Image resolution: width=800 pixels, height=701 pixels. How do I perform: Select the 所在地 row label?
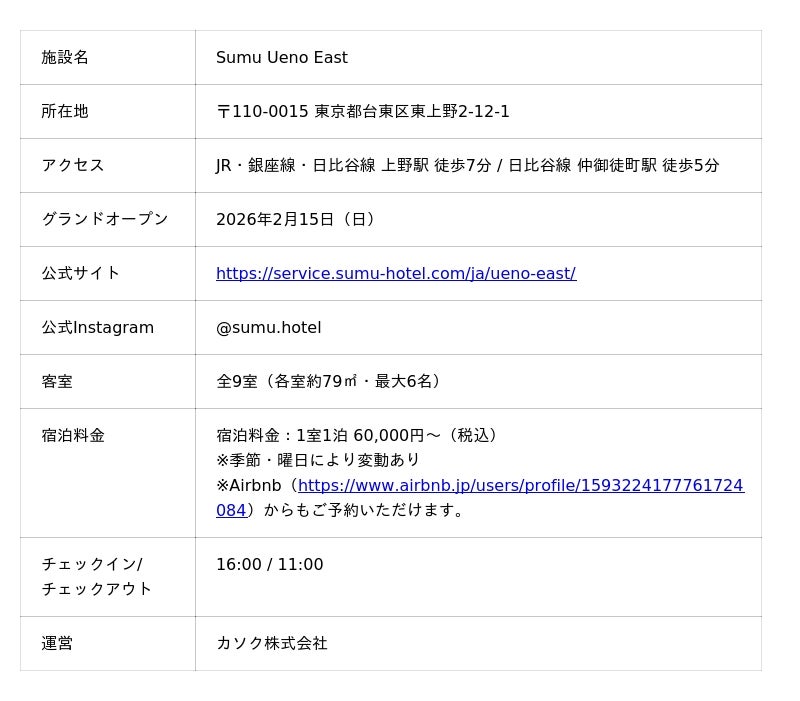[65, 112]
